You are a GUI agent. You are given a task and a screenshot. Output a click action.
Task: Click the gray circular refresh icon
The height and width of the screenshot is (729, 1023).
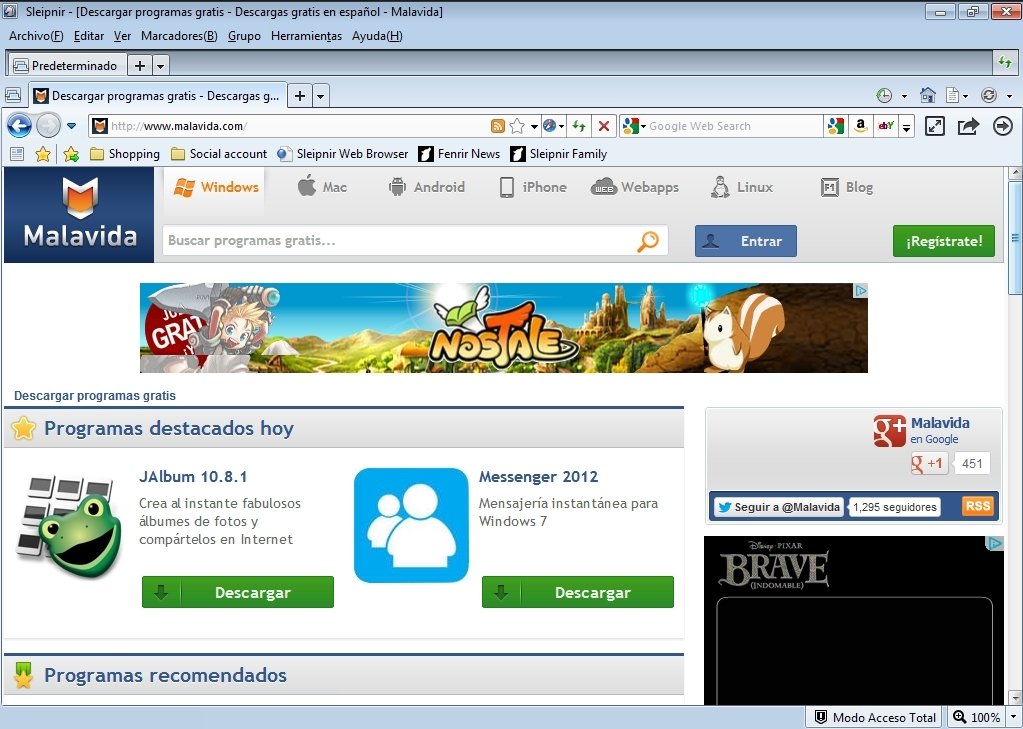(x=989, y=95)
